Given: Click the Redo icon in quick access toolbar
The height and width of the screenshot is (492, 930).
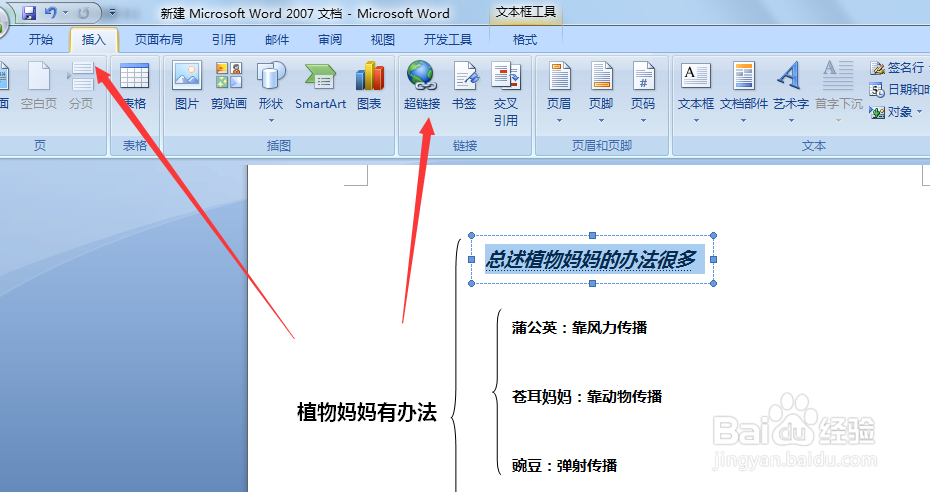Looking at the screenshot, I should pos(84,12).
